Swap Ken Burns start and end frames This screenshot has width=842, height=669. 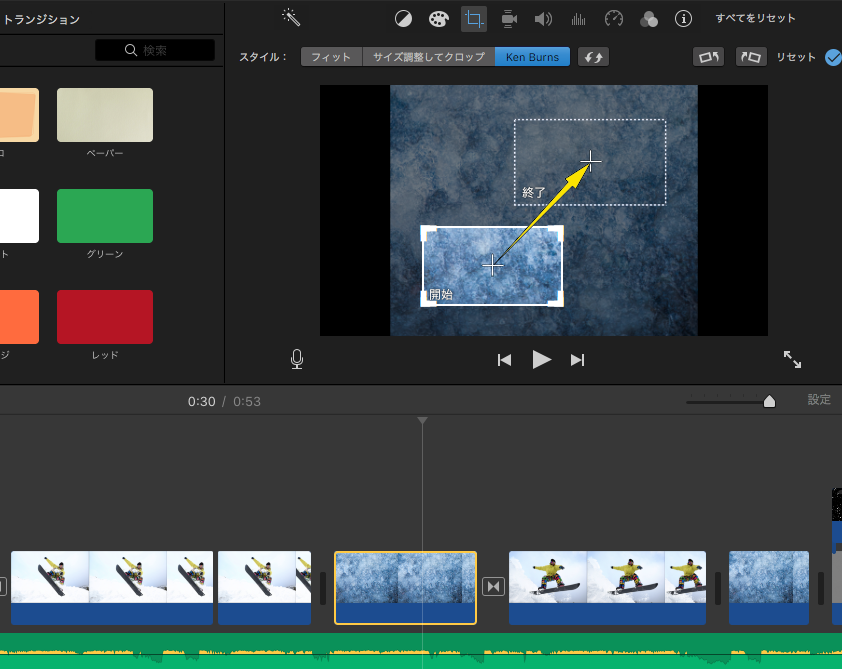coord(593,57)
